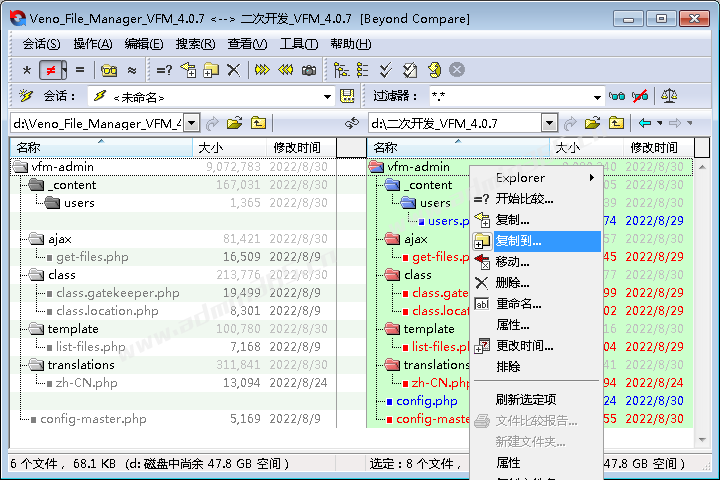Click the grey Stop circle icon
Viewport: 720px width, 480px height.
click(456, 70)
